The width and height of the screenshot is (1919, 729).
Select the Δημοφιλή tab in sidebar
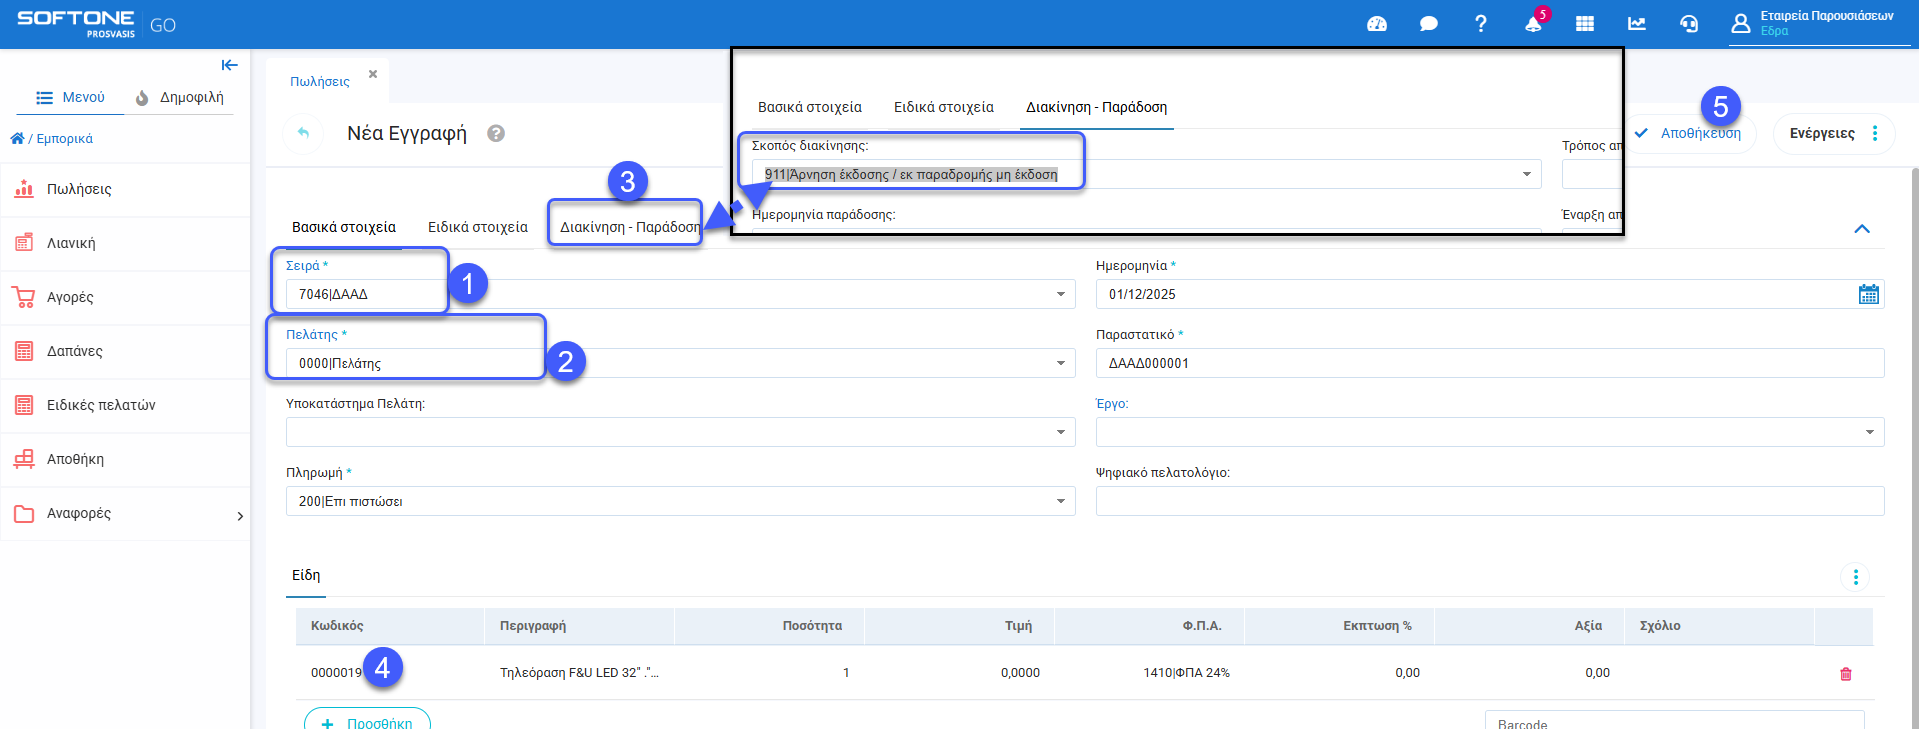point(181,98)
